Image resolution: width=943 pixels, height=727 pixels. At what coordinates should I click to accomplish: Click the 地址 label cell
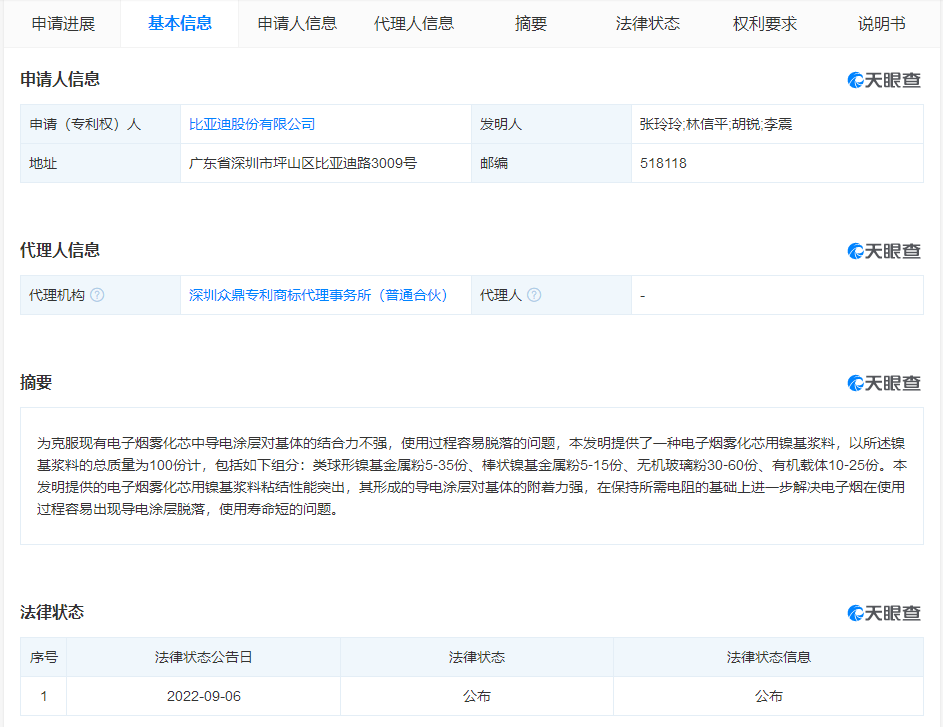coord(100,164)
